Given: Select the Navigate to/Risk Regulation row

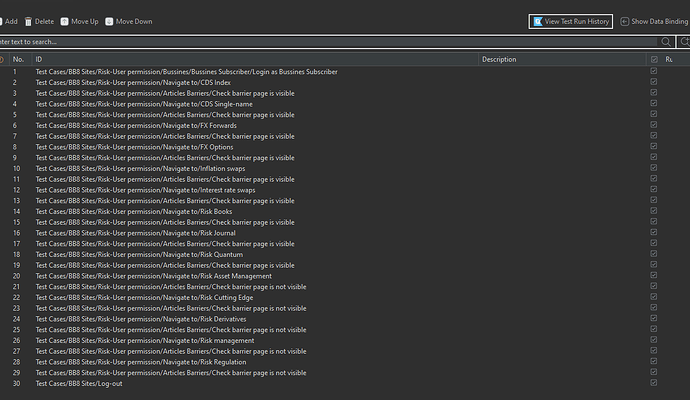Looking at the screenshot, I should click(141, 362).
